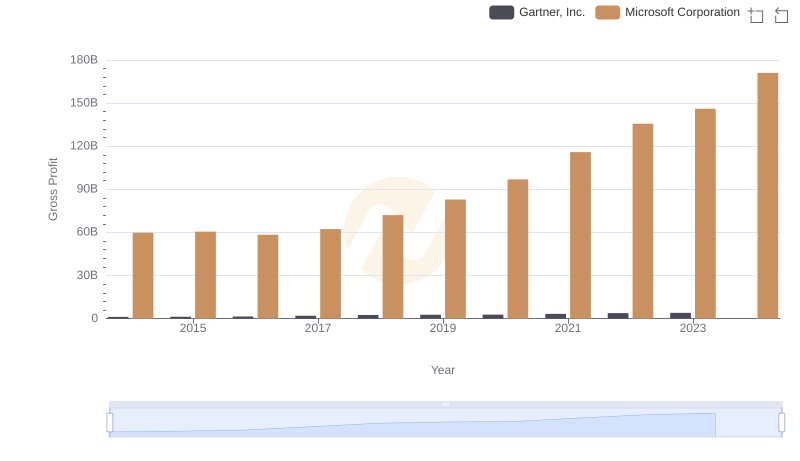This screenshot has width=800, height=461.
Task: Click the 180B y-axis label
Action: [84, 60]
